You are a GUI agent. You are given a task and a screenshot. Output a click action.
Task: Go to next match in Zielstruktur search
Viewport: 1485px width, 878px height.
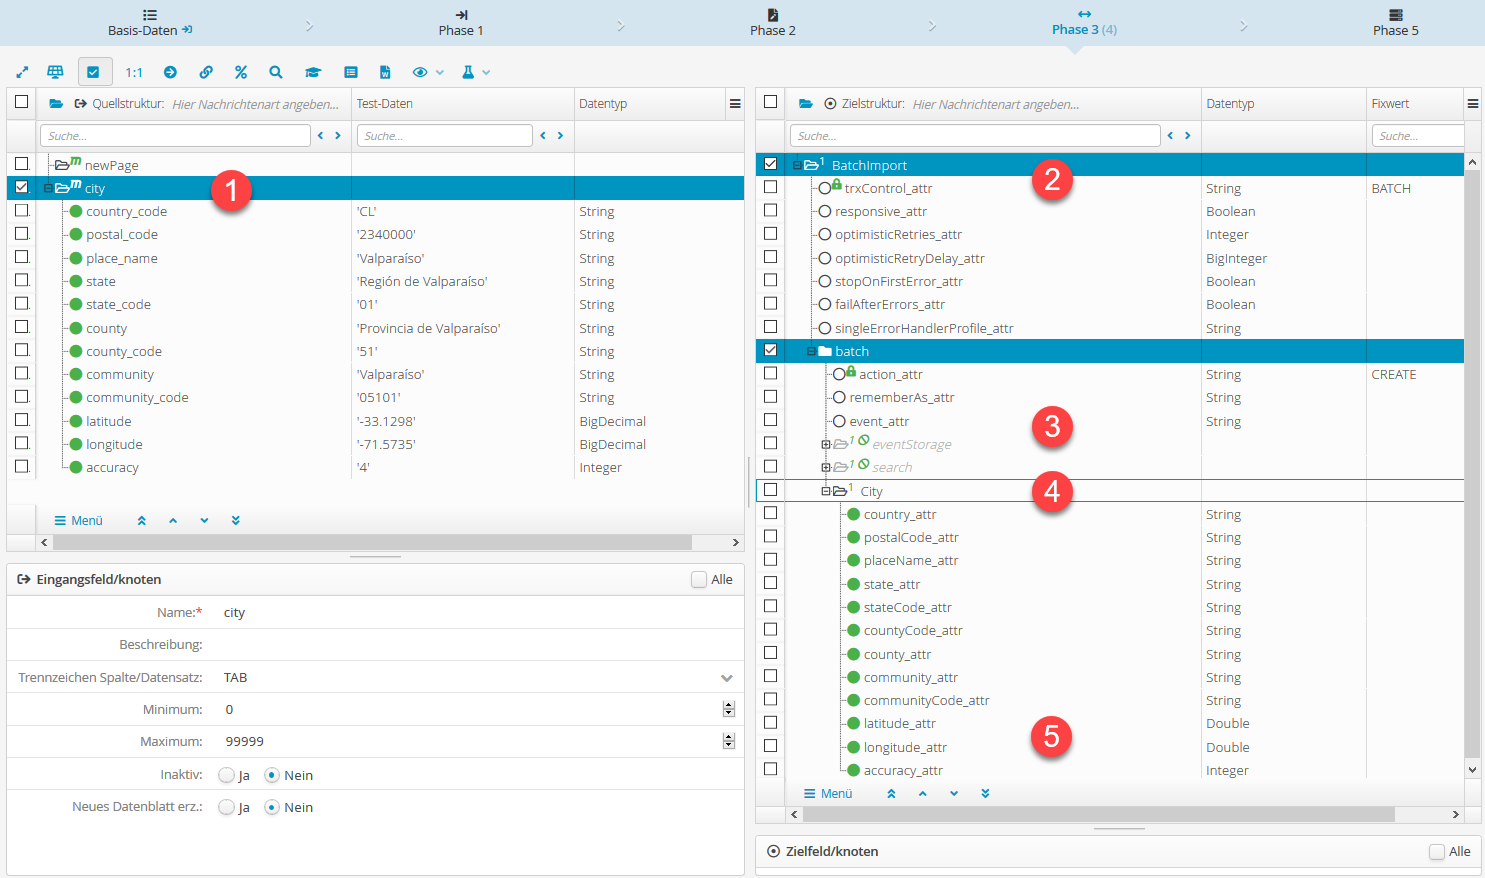point(1188,135)
